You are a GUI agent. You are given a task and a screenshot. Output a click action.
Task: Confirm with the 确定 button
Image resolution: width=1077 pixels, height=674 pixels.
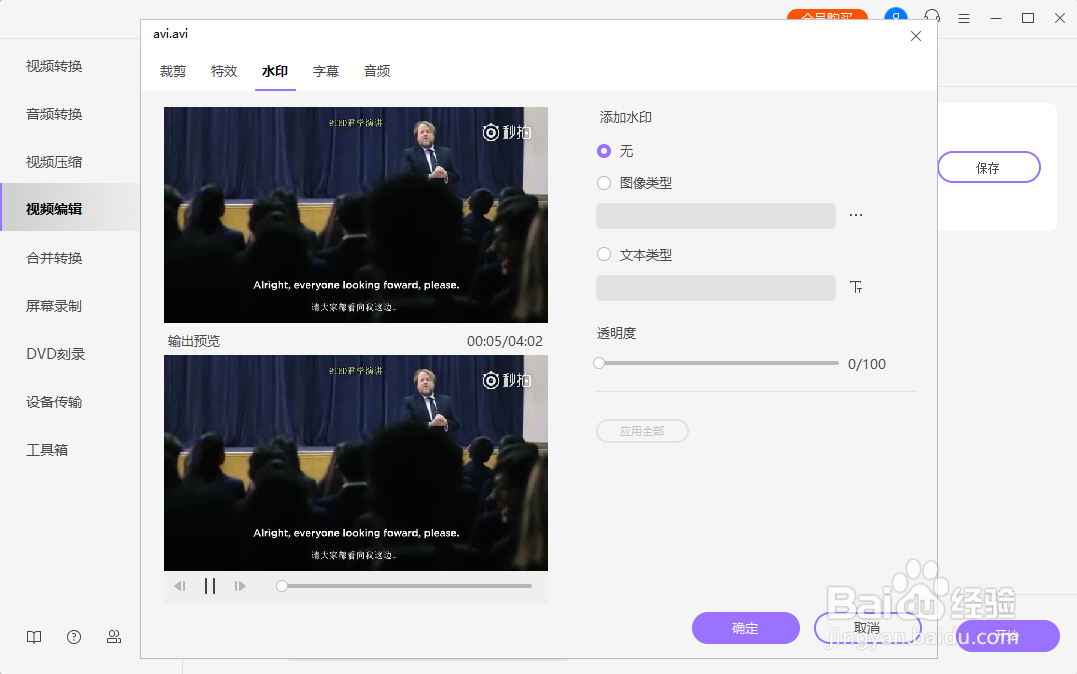[x=745, y=628]
